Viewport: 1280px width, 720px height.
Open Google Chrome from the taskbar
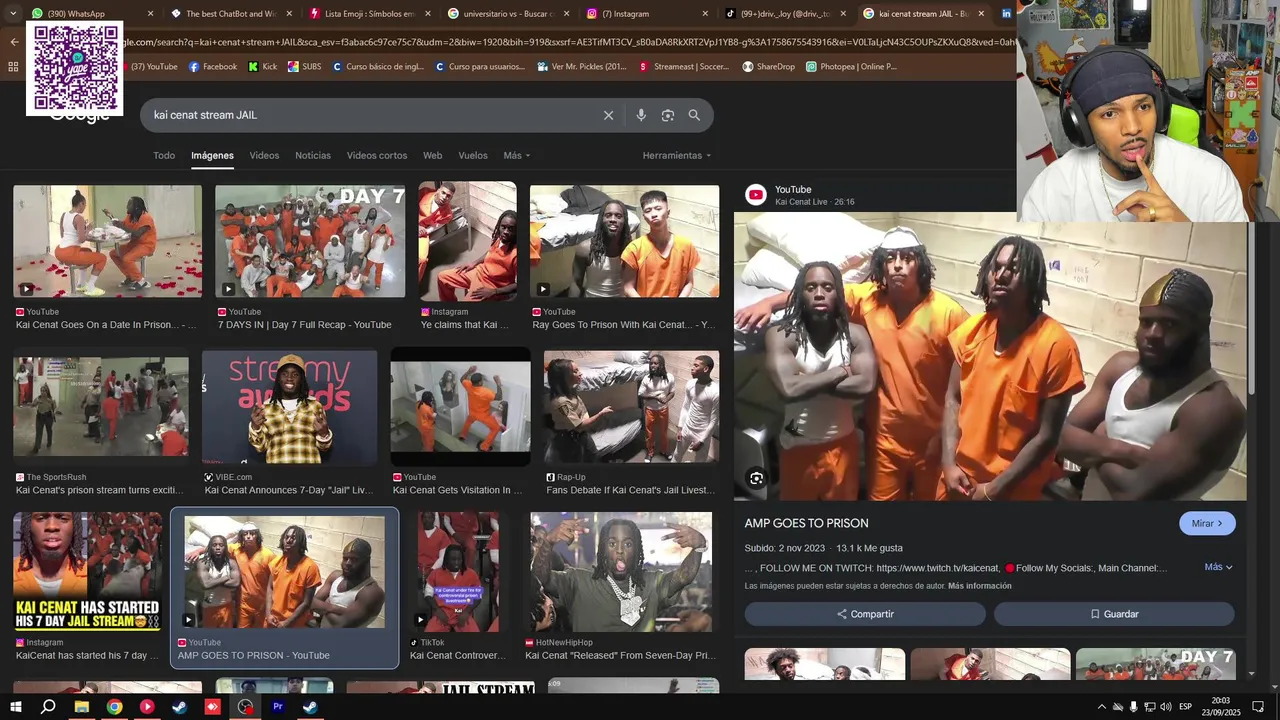114,707
